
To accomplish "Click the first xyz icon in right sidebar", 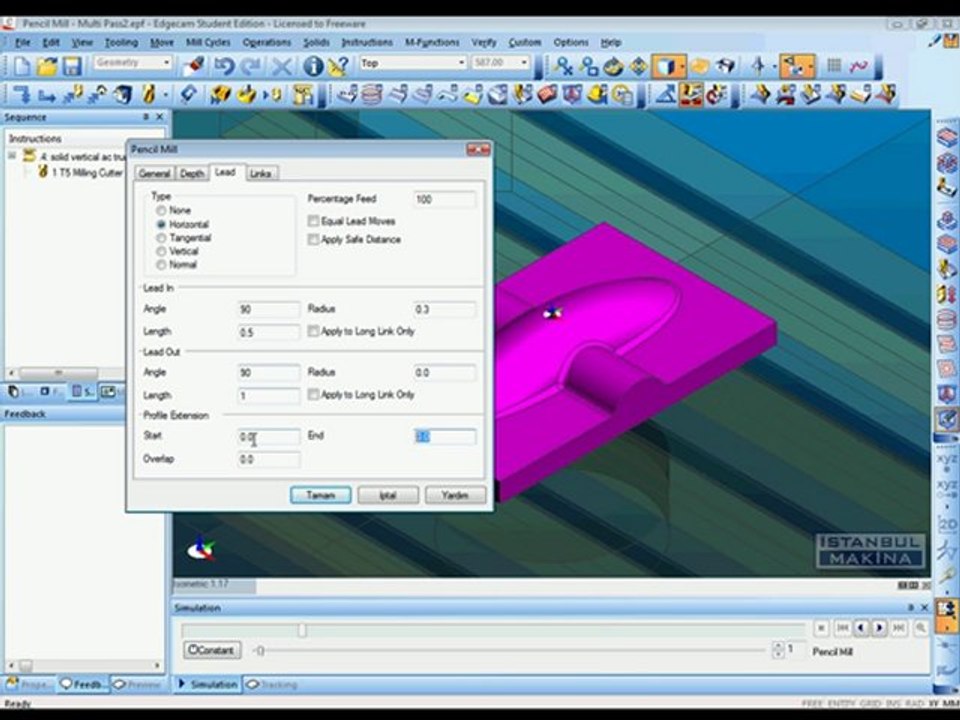I will coord(947,460).
